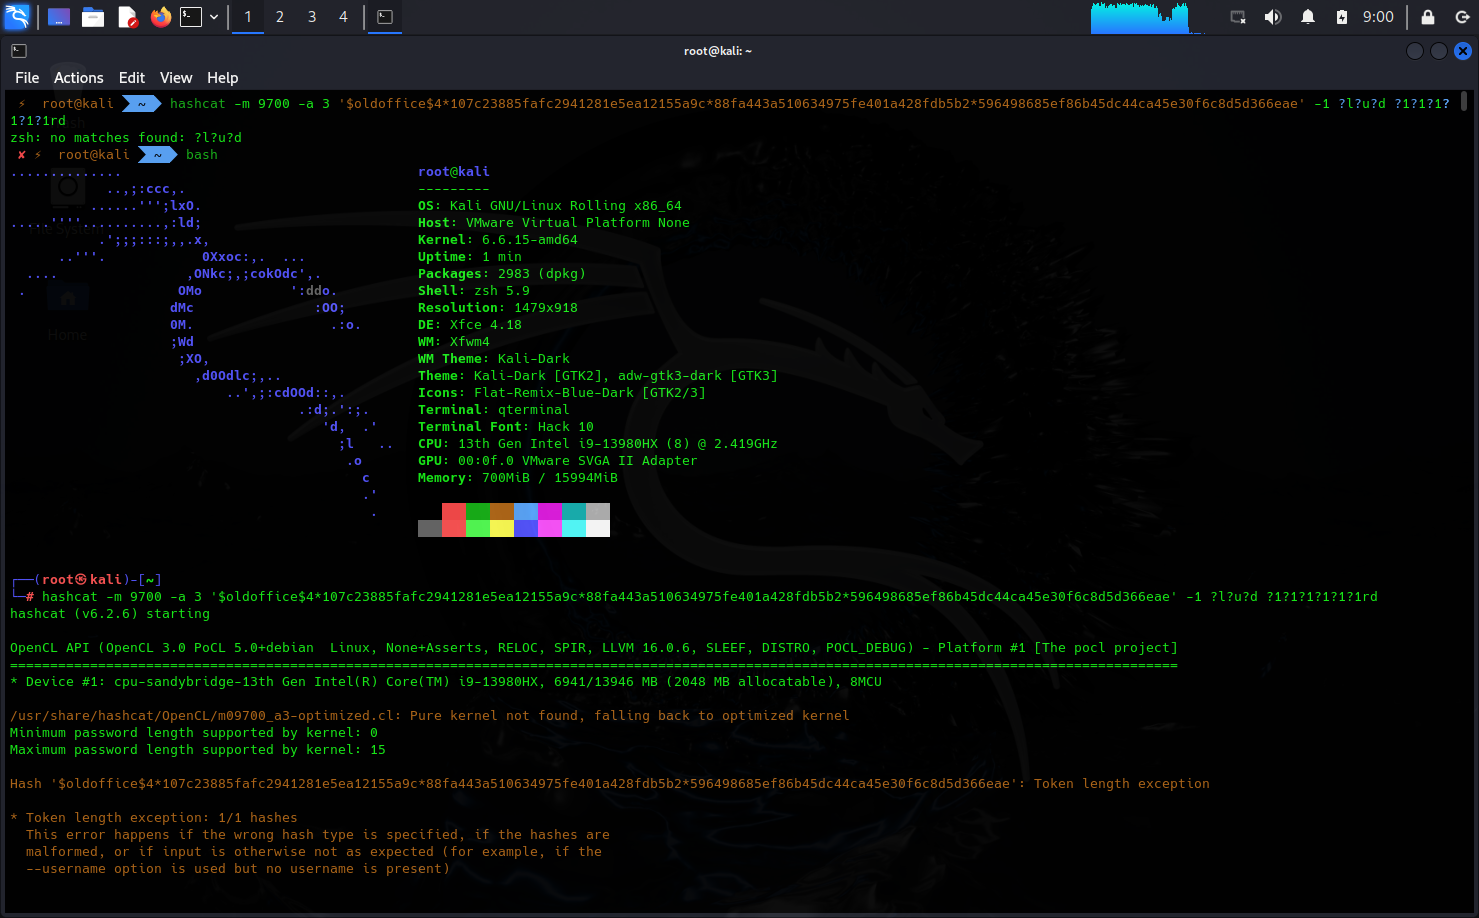Open the Edit menu
1479x918 pixels.
[132, 78]
